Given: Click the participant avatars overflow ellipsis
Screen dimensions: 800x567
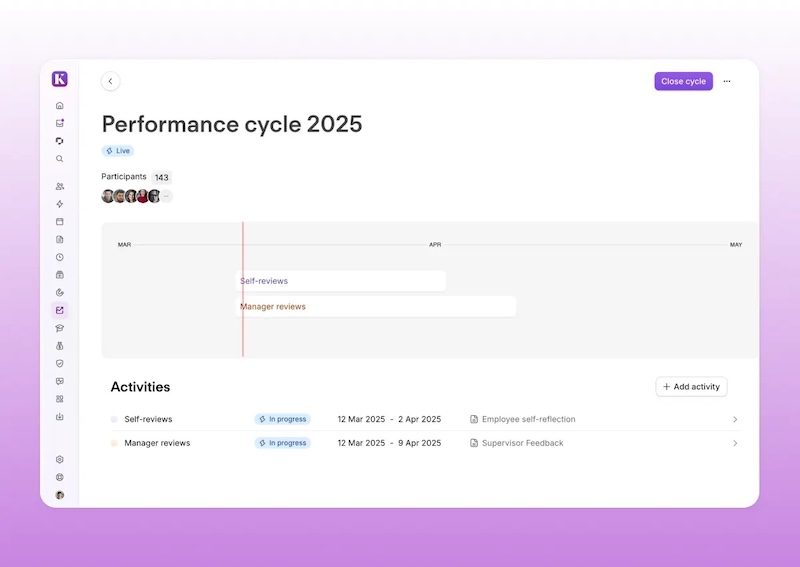Looking at the screenshot, I should coord(166,196).
